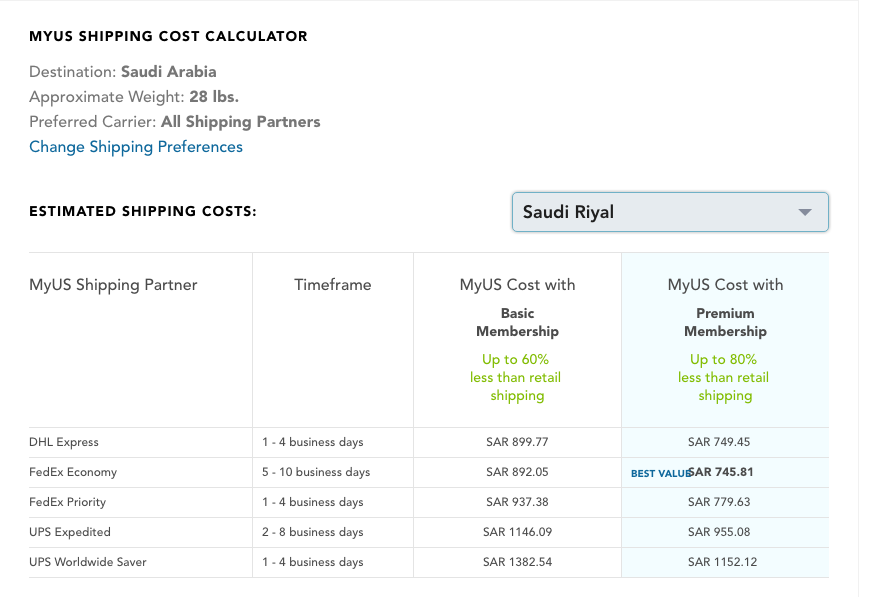The width and height of the screenshot is (870, 597).
Task: Select the DHL Express shipping partner row
Action: click(x=64, y=442)
